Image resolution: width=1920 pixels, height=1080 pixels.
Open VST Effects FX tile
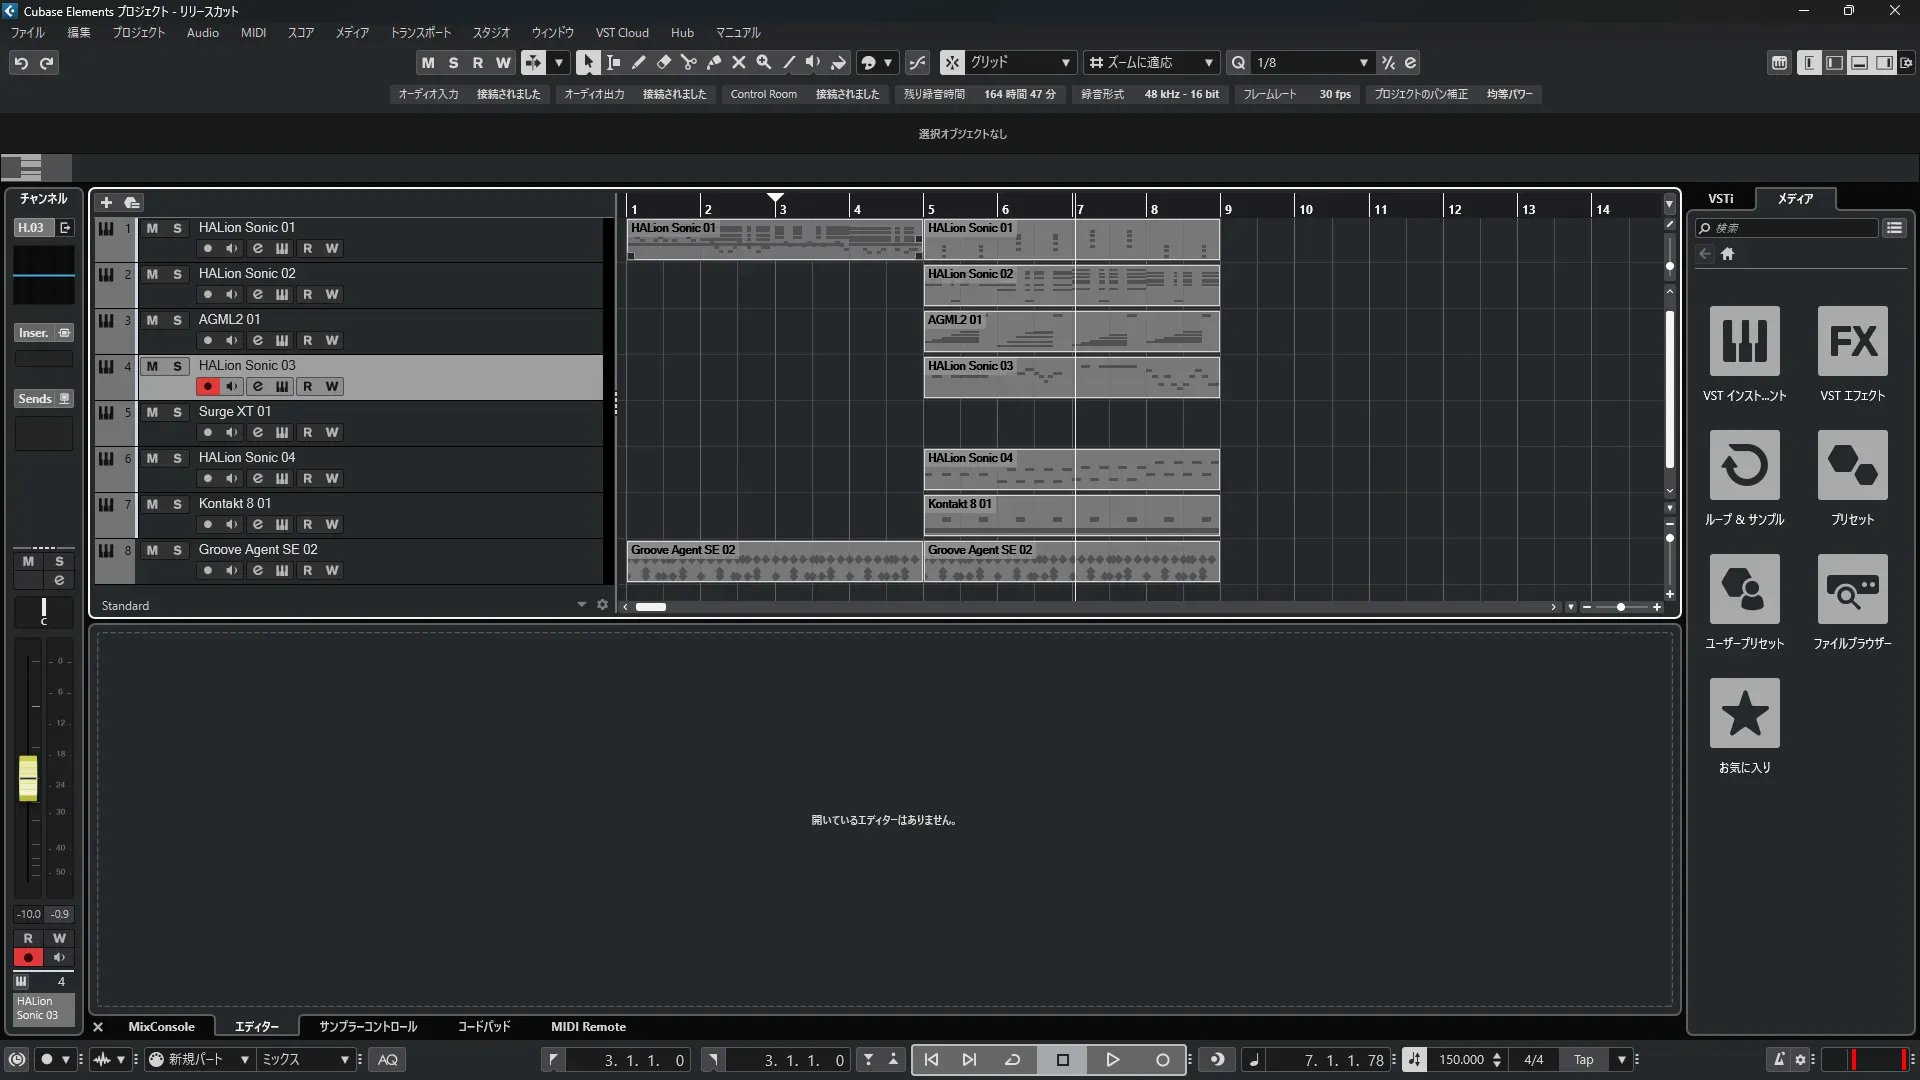(1852, 341)
